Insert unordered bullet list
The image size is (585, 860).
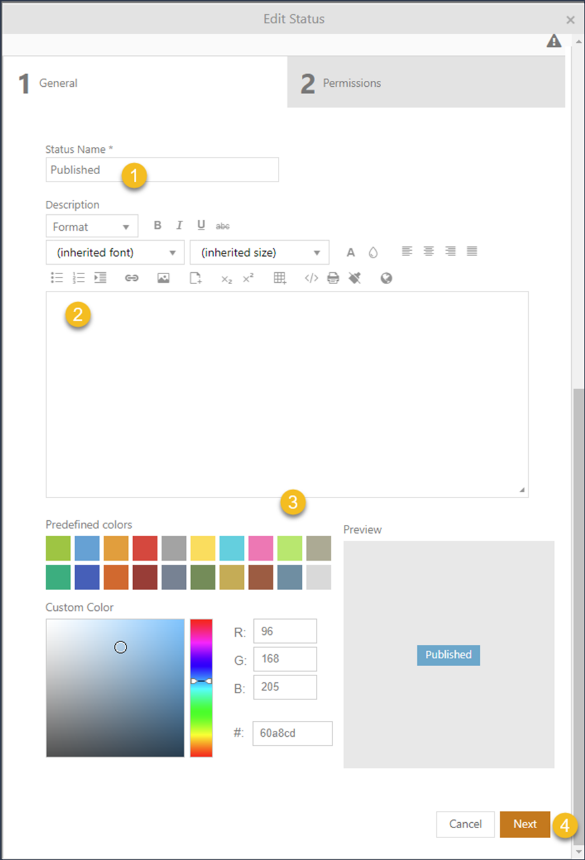[x=57, y=278]
